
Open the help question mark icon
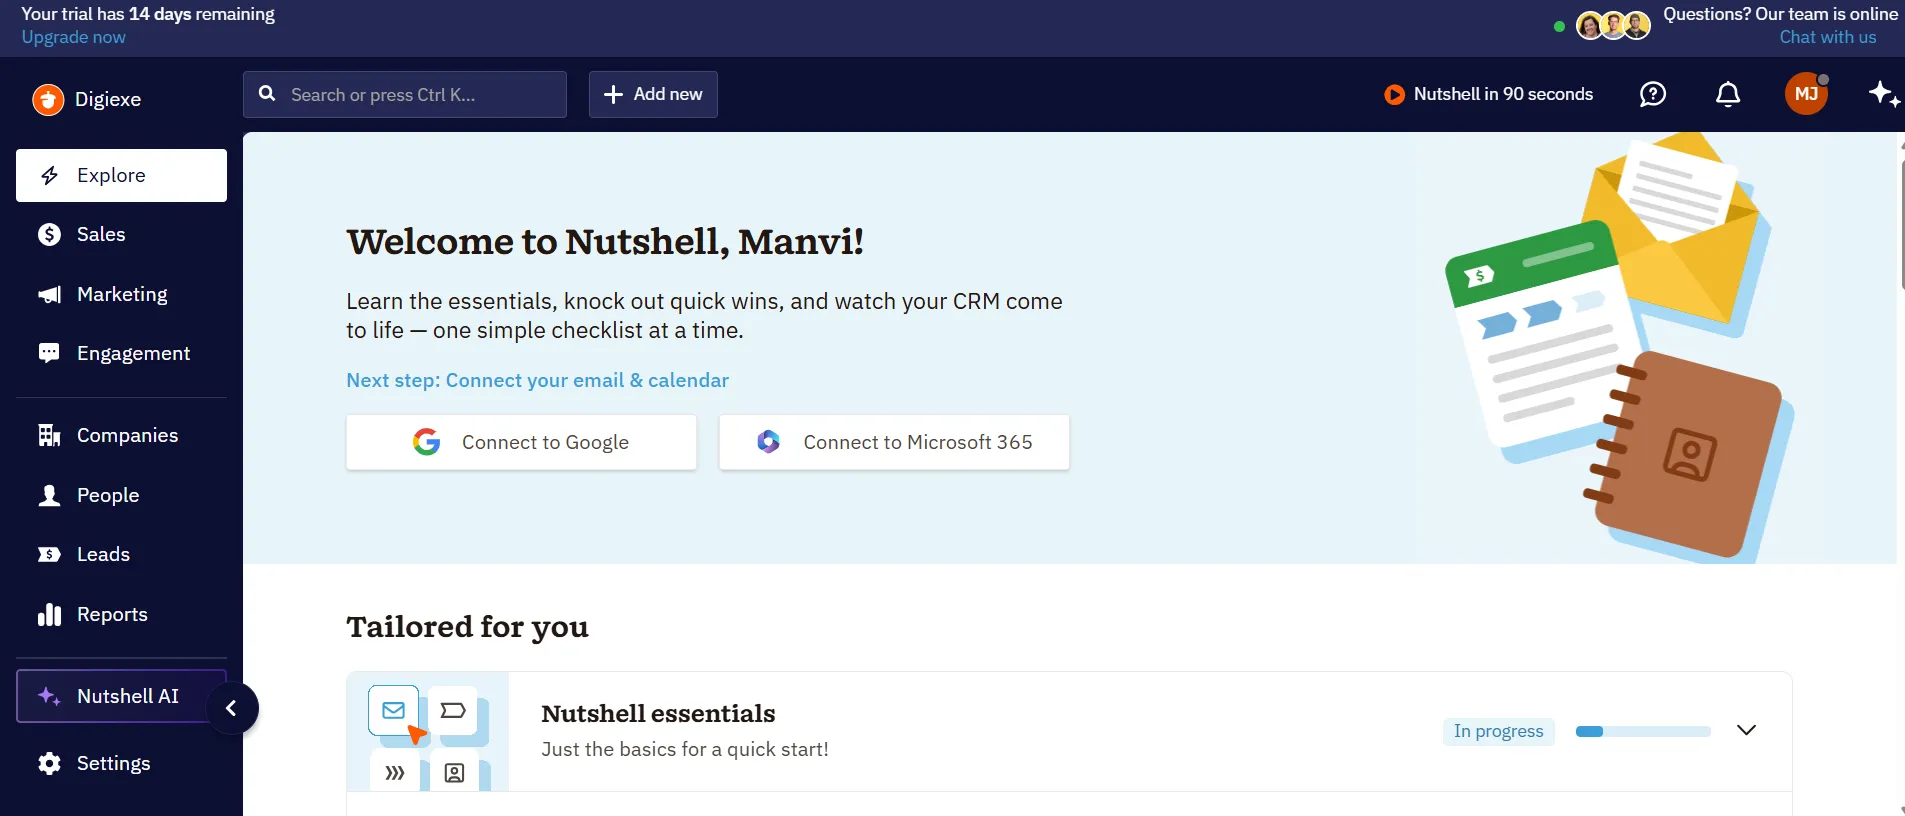pyautogui.click(x=1653, y=94)
